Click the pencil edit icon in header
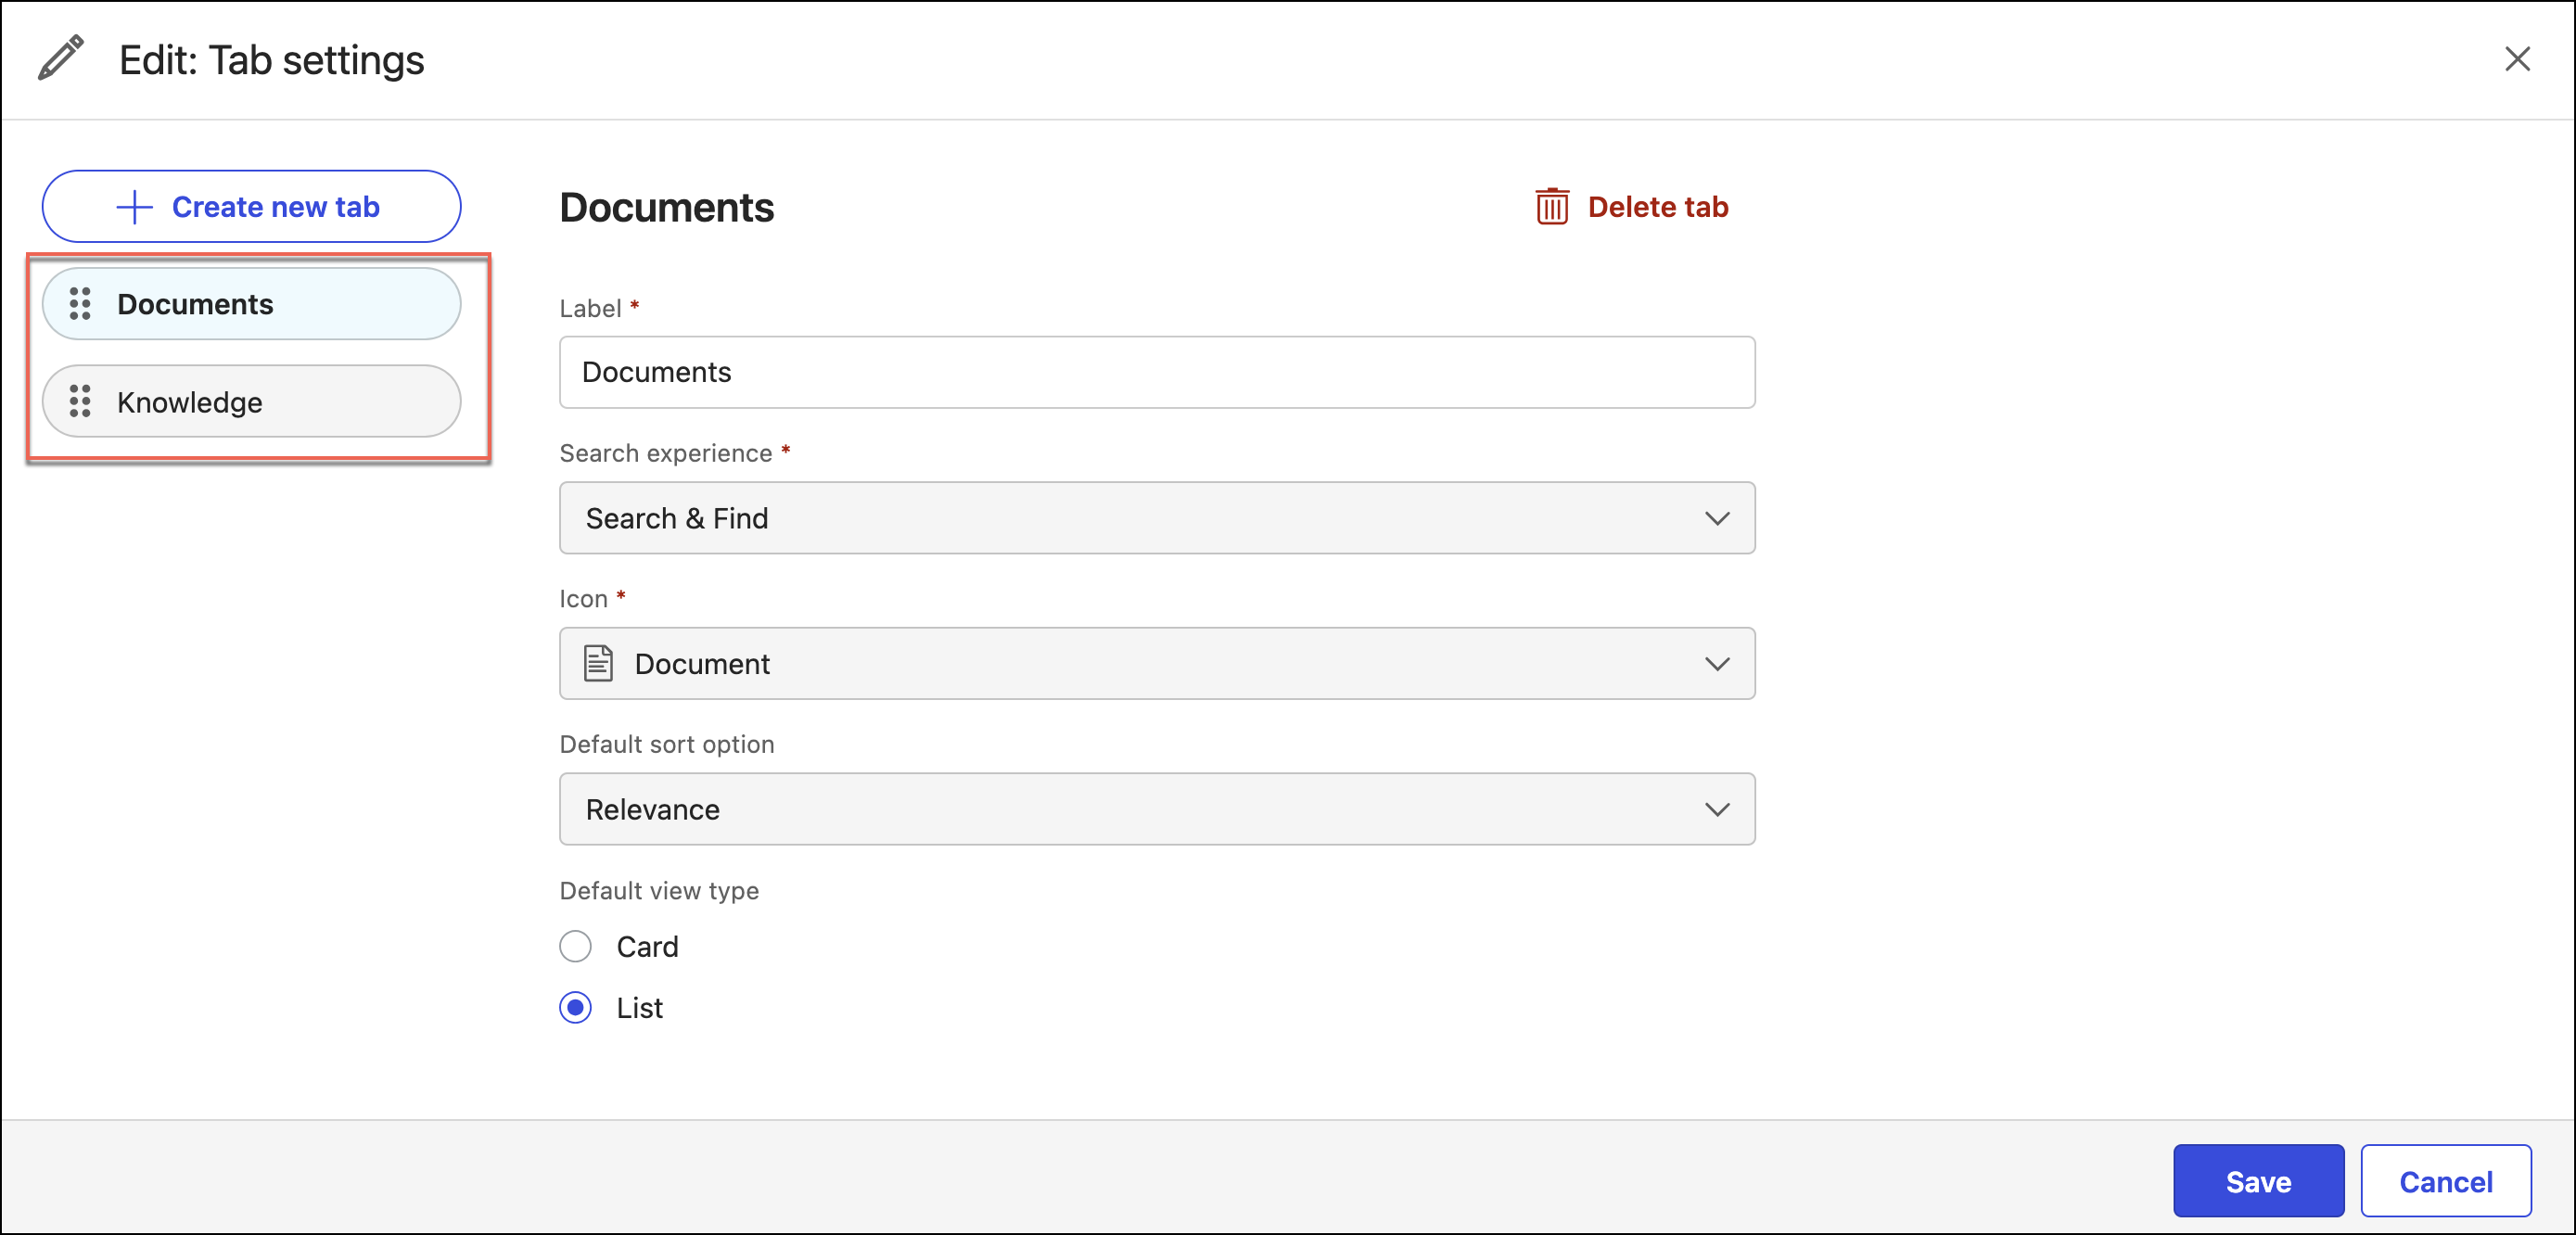2576x1235 pixels. coord(60,58)
